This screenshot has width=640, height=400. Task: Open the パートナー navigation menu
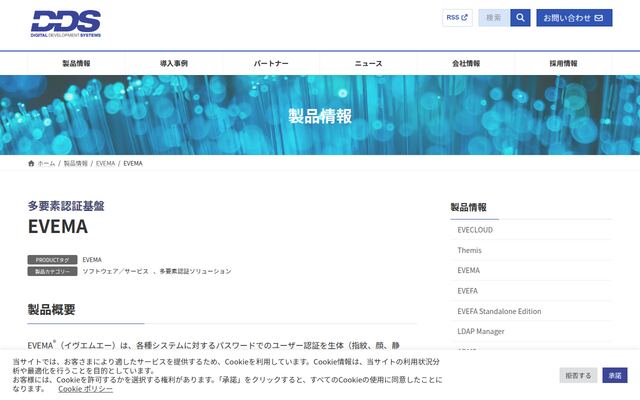pyautogui.click(x=271, y=63)
